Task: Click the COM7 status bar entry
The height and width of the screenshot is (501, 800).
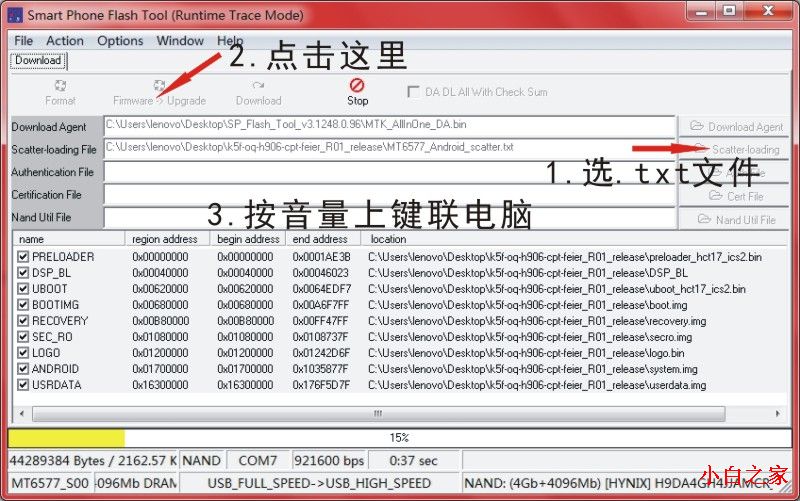Action: (258, 461)
